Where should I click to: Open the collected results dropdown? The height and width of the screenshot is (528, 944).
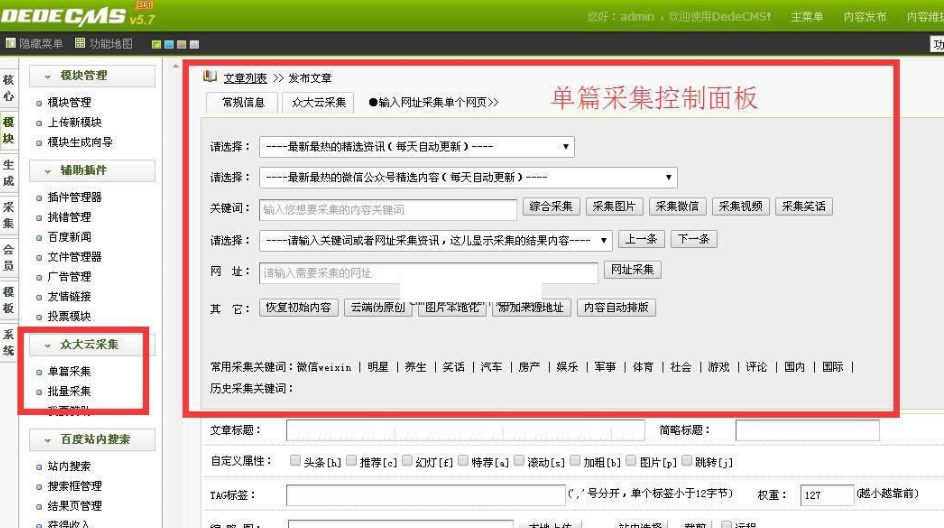click(x=436, y=240)
